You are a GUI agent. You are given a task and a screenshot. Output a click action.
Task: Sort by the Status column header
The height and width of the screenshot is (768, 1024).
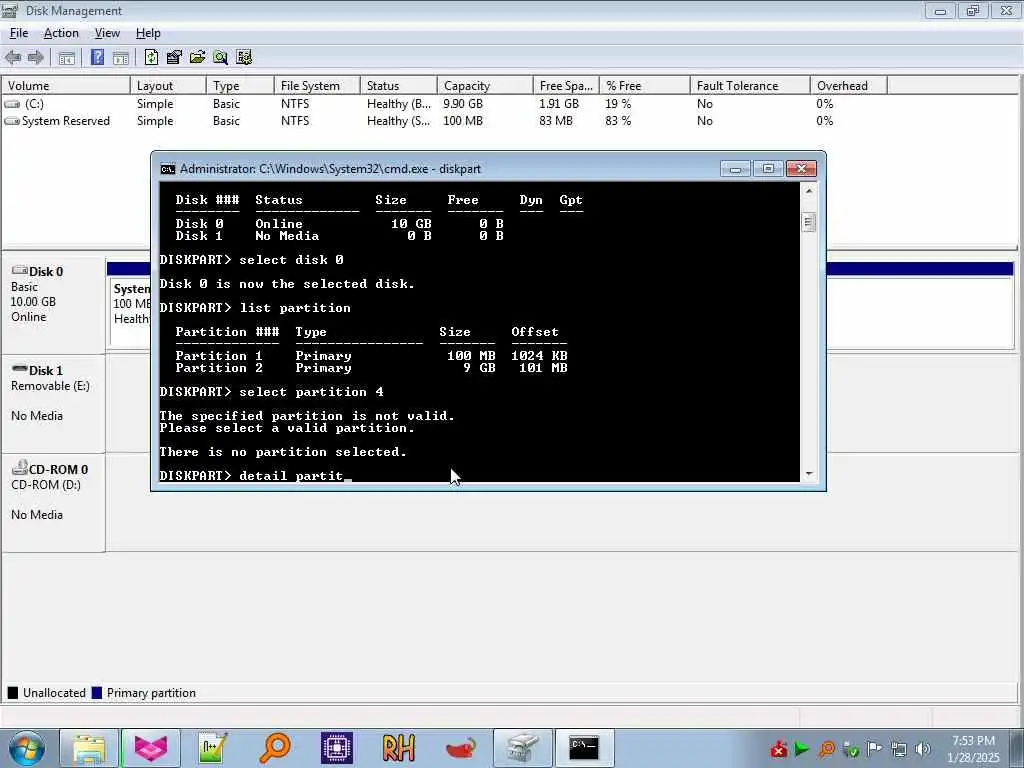pos(398,86)
